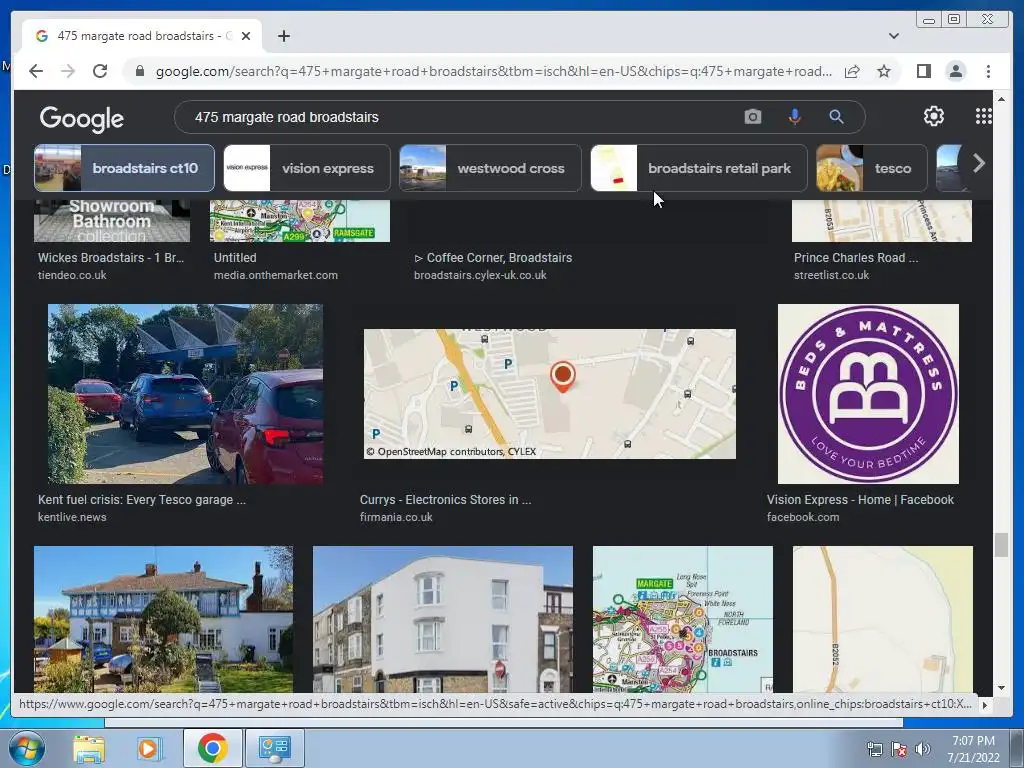Image resolution: width=1024 pixels, height=768 pixels.
Task: Open the OpenStreetMap pin thumbnail
Action: click(x=549, y=394)
